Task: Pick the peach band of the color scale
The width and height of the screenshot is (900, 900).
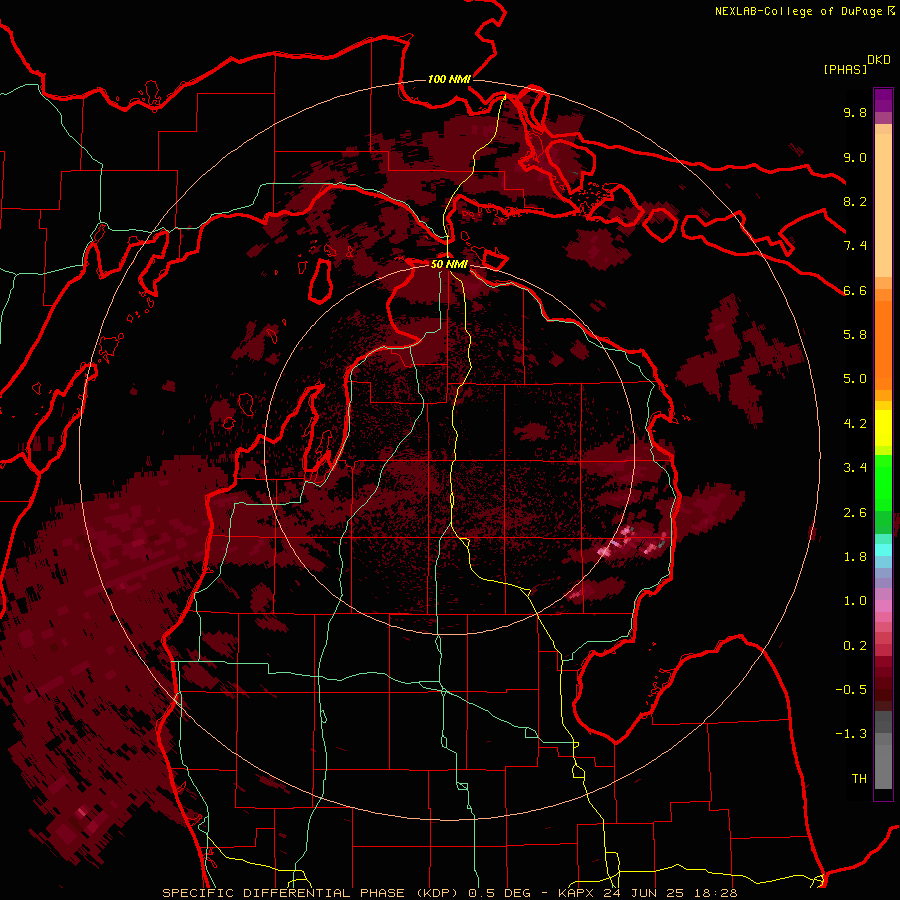Action: point(883,204)
